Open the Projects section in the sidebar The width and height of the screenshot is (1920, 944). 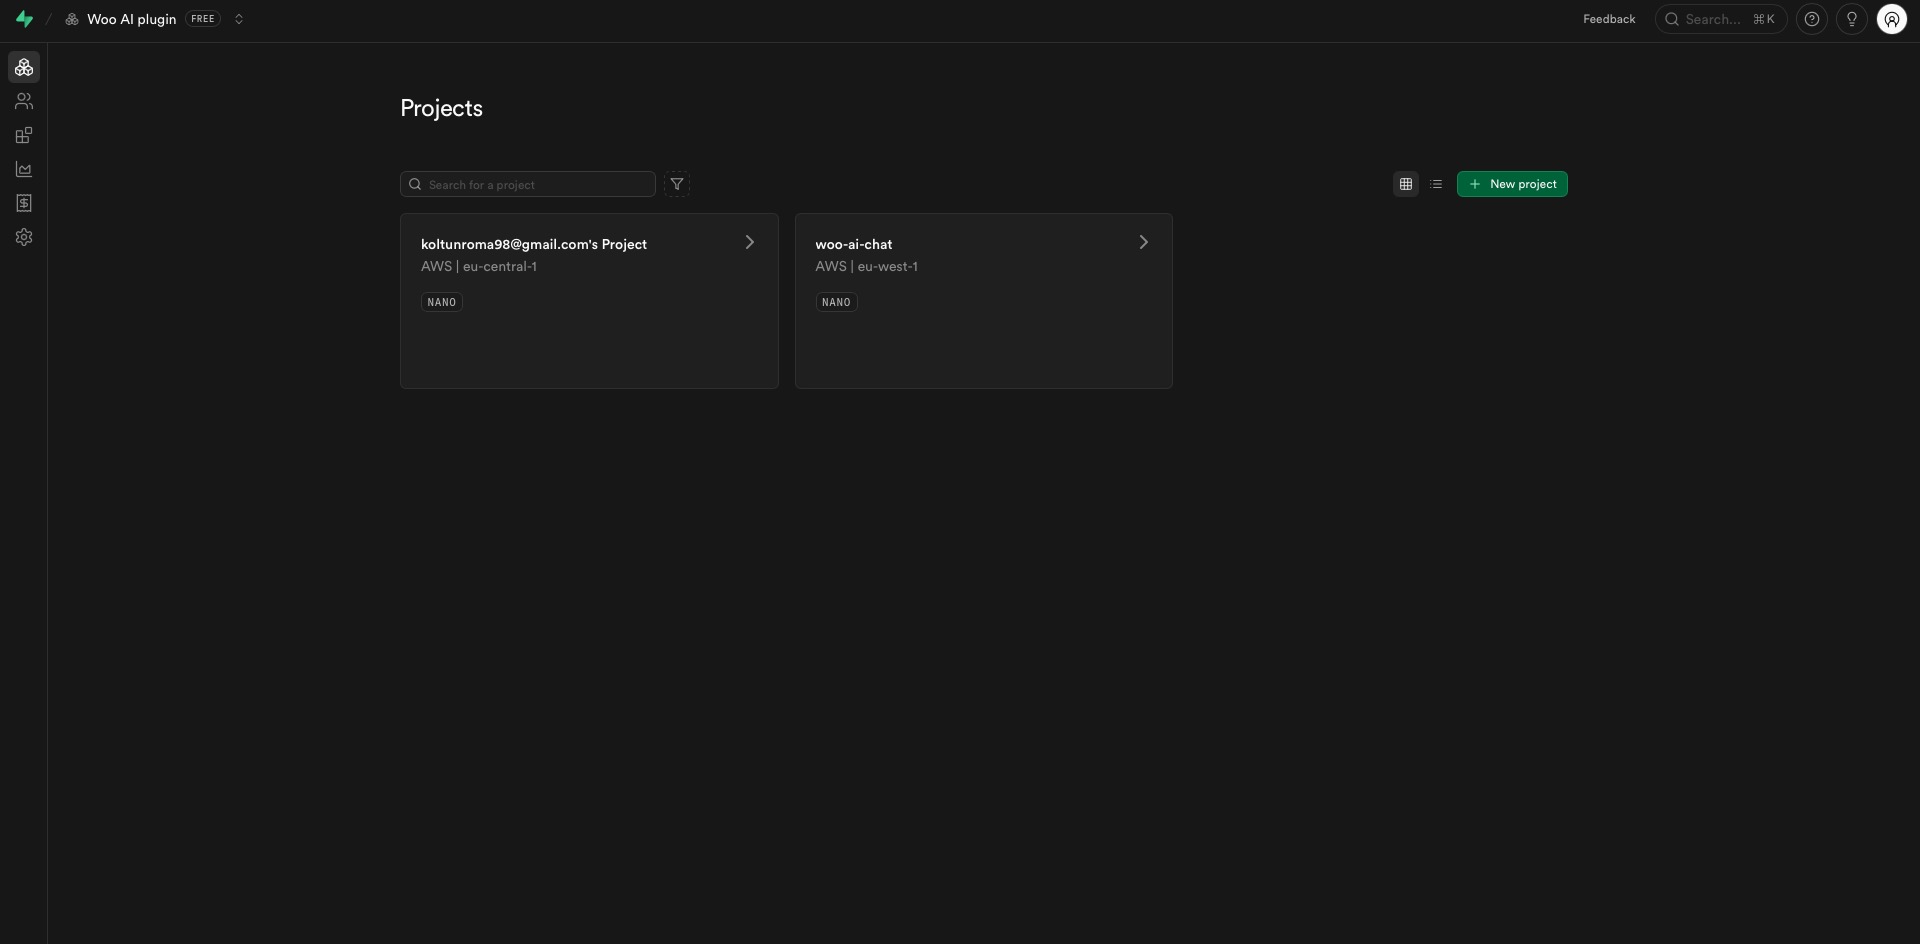click(x=23, y=67)
